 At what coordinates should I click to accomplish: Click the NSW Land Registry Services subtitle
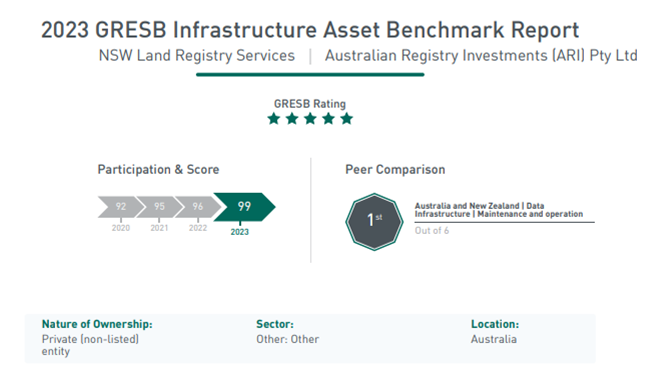(197, 56)
